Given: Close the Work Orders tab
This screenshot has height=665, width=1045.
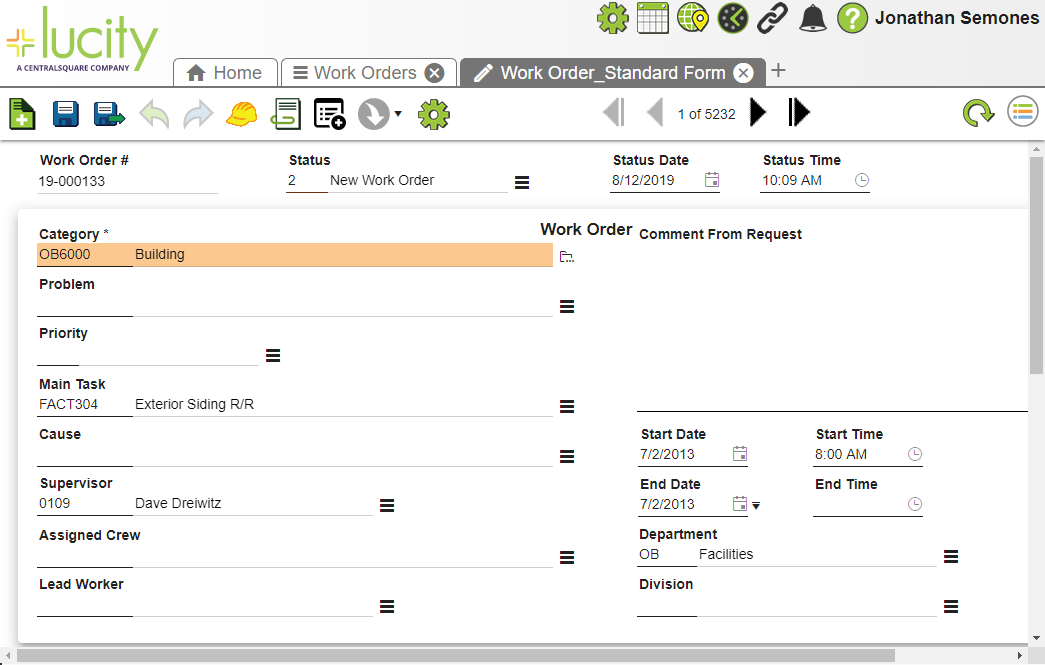Looking at the screenshot, I should [435, 73].
